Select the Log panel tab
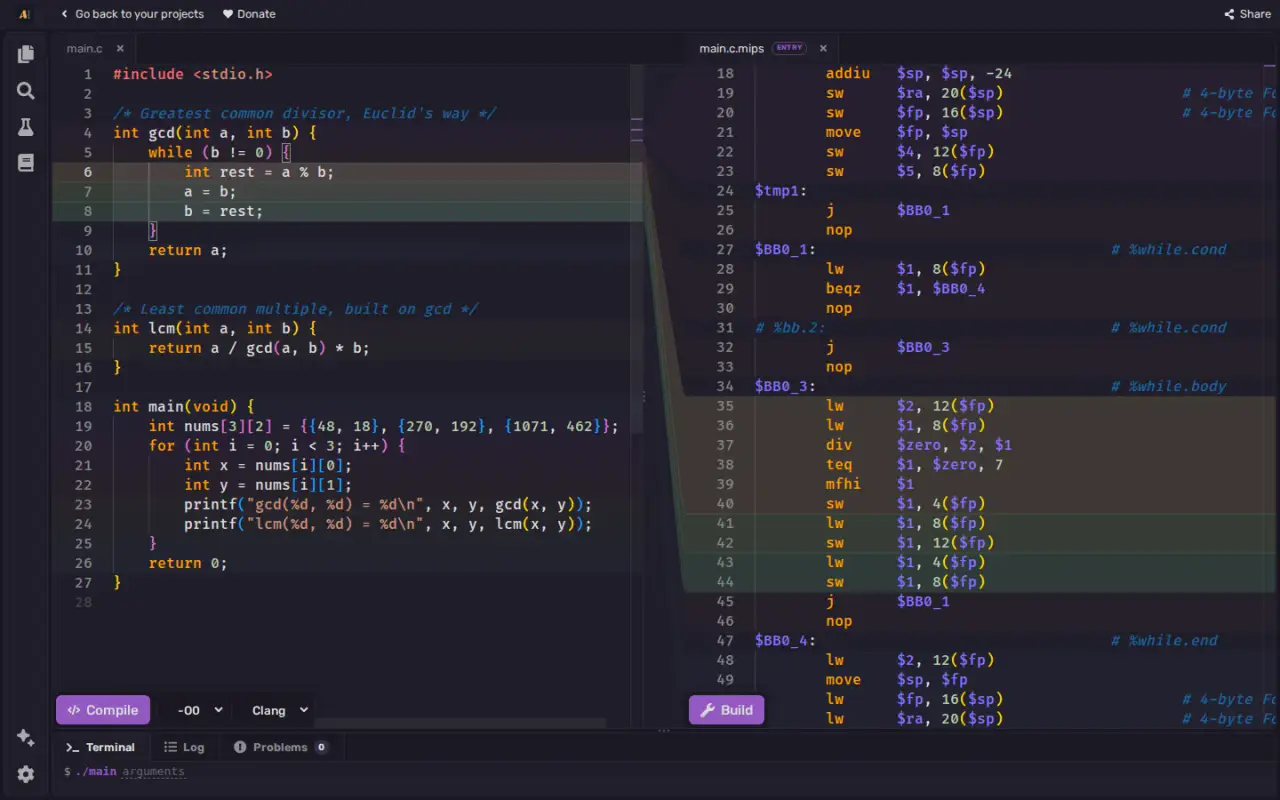The height and width of the screenshot is (800, 1280). point(184,747)
